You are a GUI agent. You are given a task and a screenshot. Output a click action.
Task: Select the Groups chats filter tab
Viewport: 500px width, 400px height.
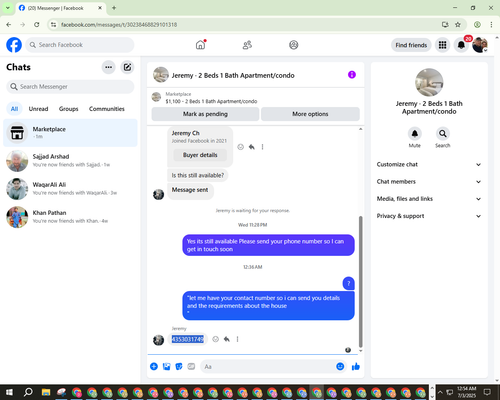pyautogui.click(x=69, y=109)
